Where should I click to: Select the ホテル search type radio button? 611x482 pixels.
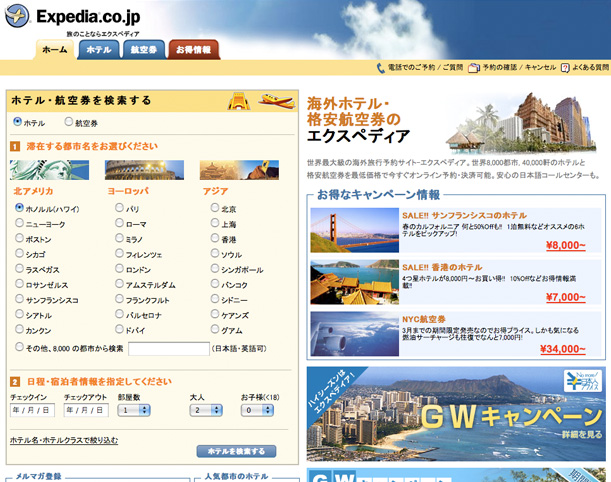point(17,122)
